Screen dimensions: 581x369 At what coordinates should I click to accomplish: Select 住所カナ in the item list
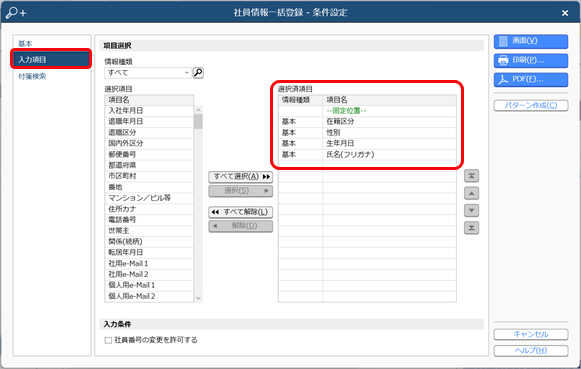tap(149, 209)
